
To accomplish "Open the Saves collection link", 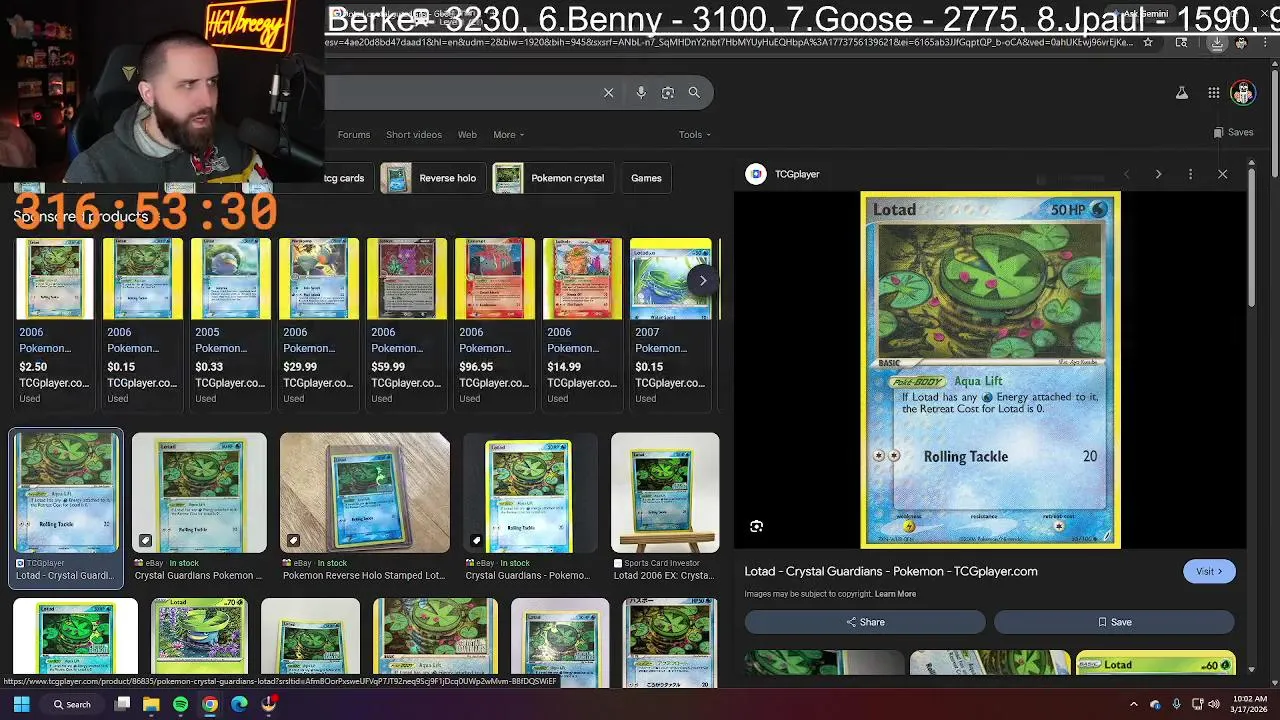I will point(1233,132).
